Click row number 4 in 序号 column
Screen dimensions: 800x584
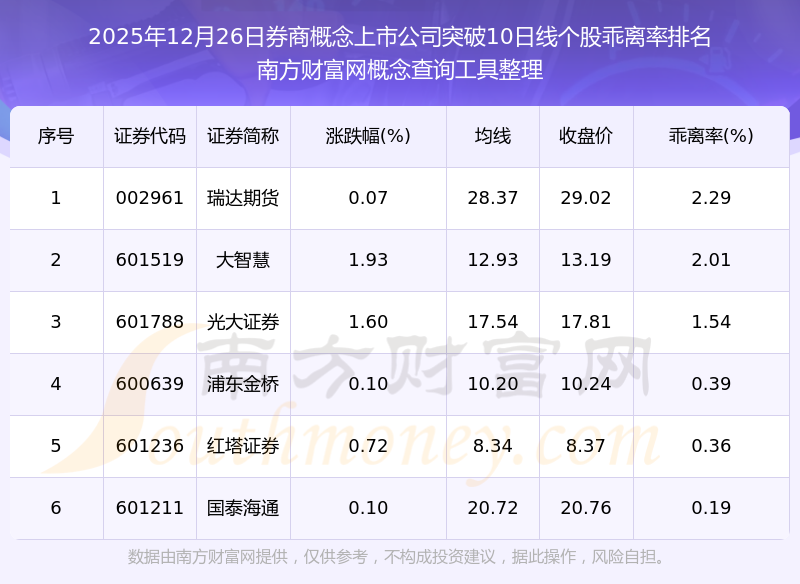[x=56, y=384]
